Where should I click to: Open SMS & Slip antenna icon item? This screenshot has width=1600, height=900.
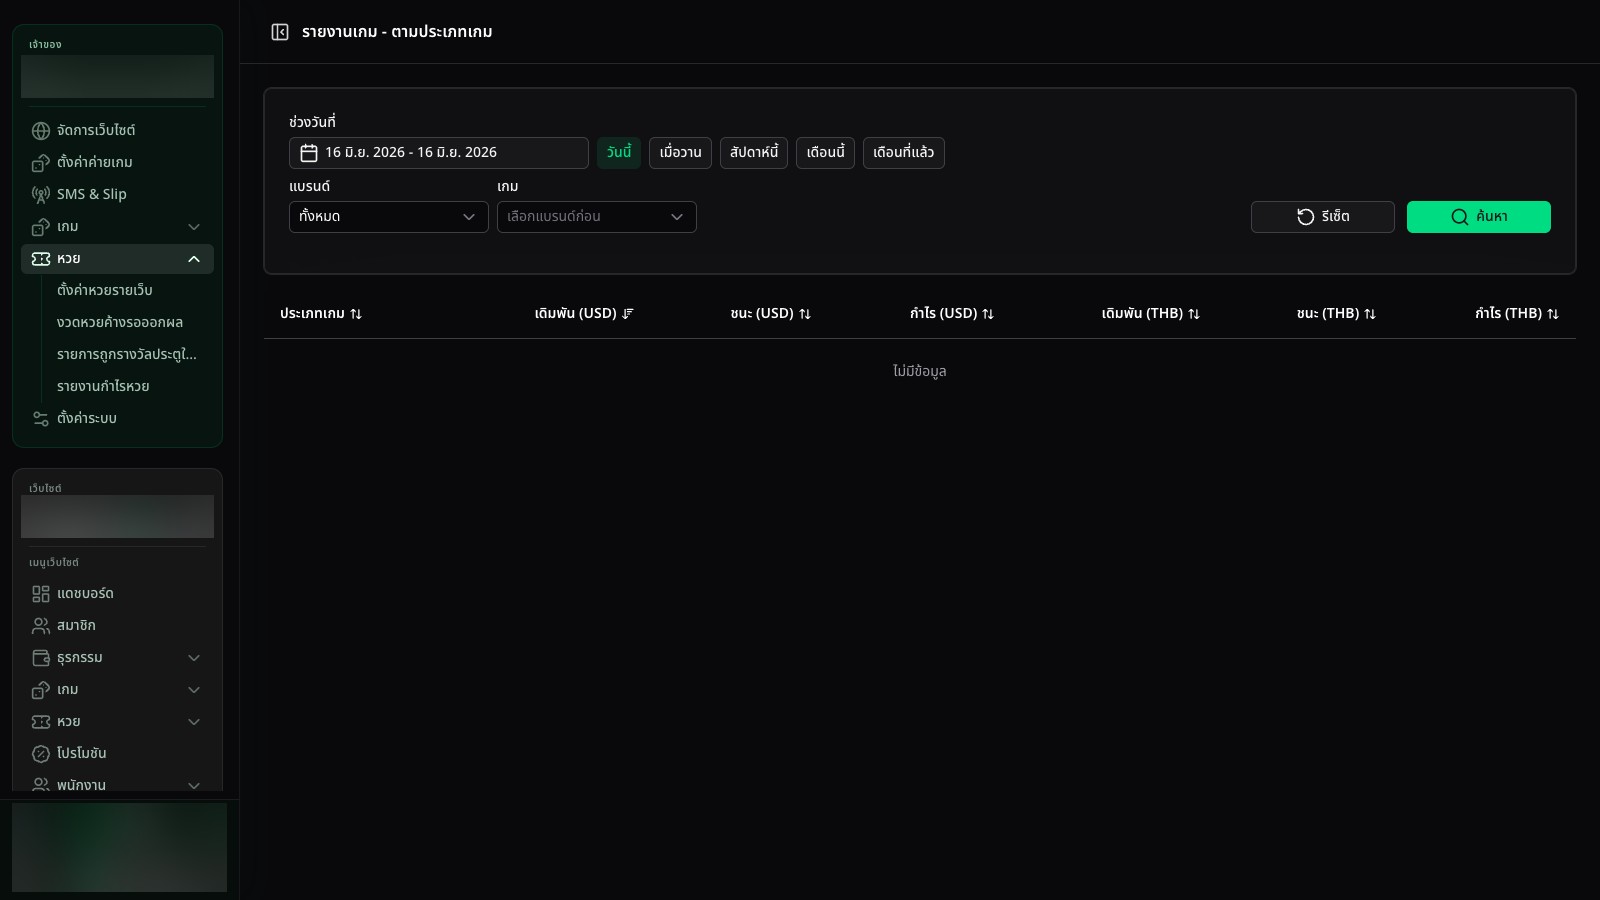pyautogui.click(x=41, y=195)
